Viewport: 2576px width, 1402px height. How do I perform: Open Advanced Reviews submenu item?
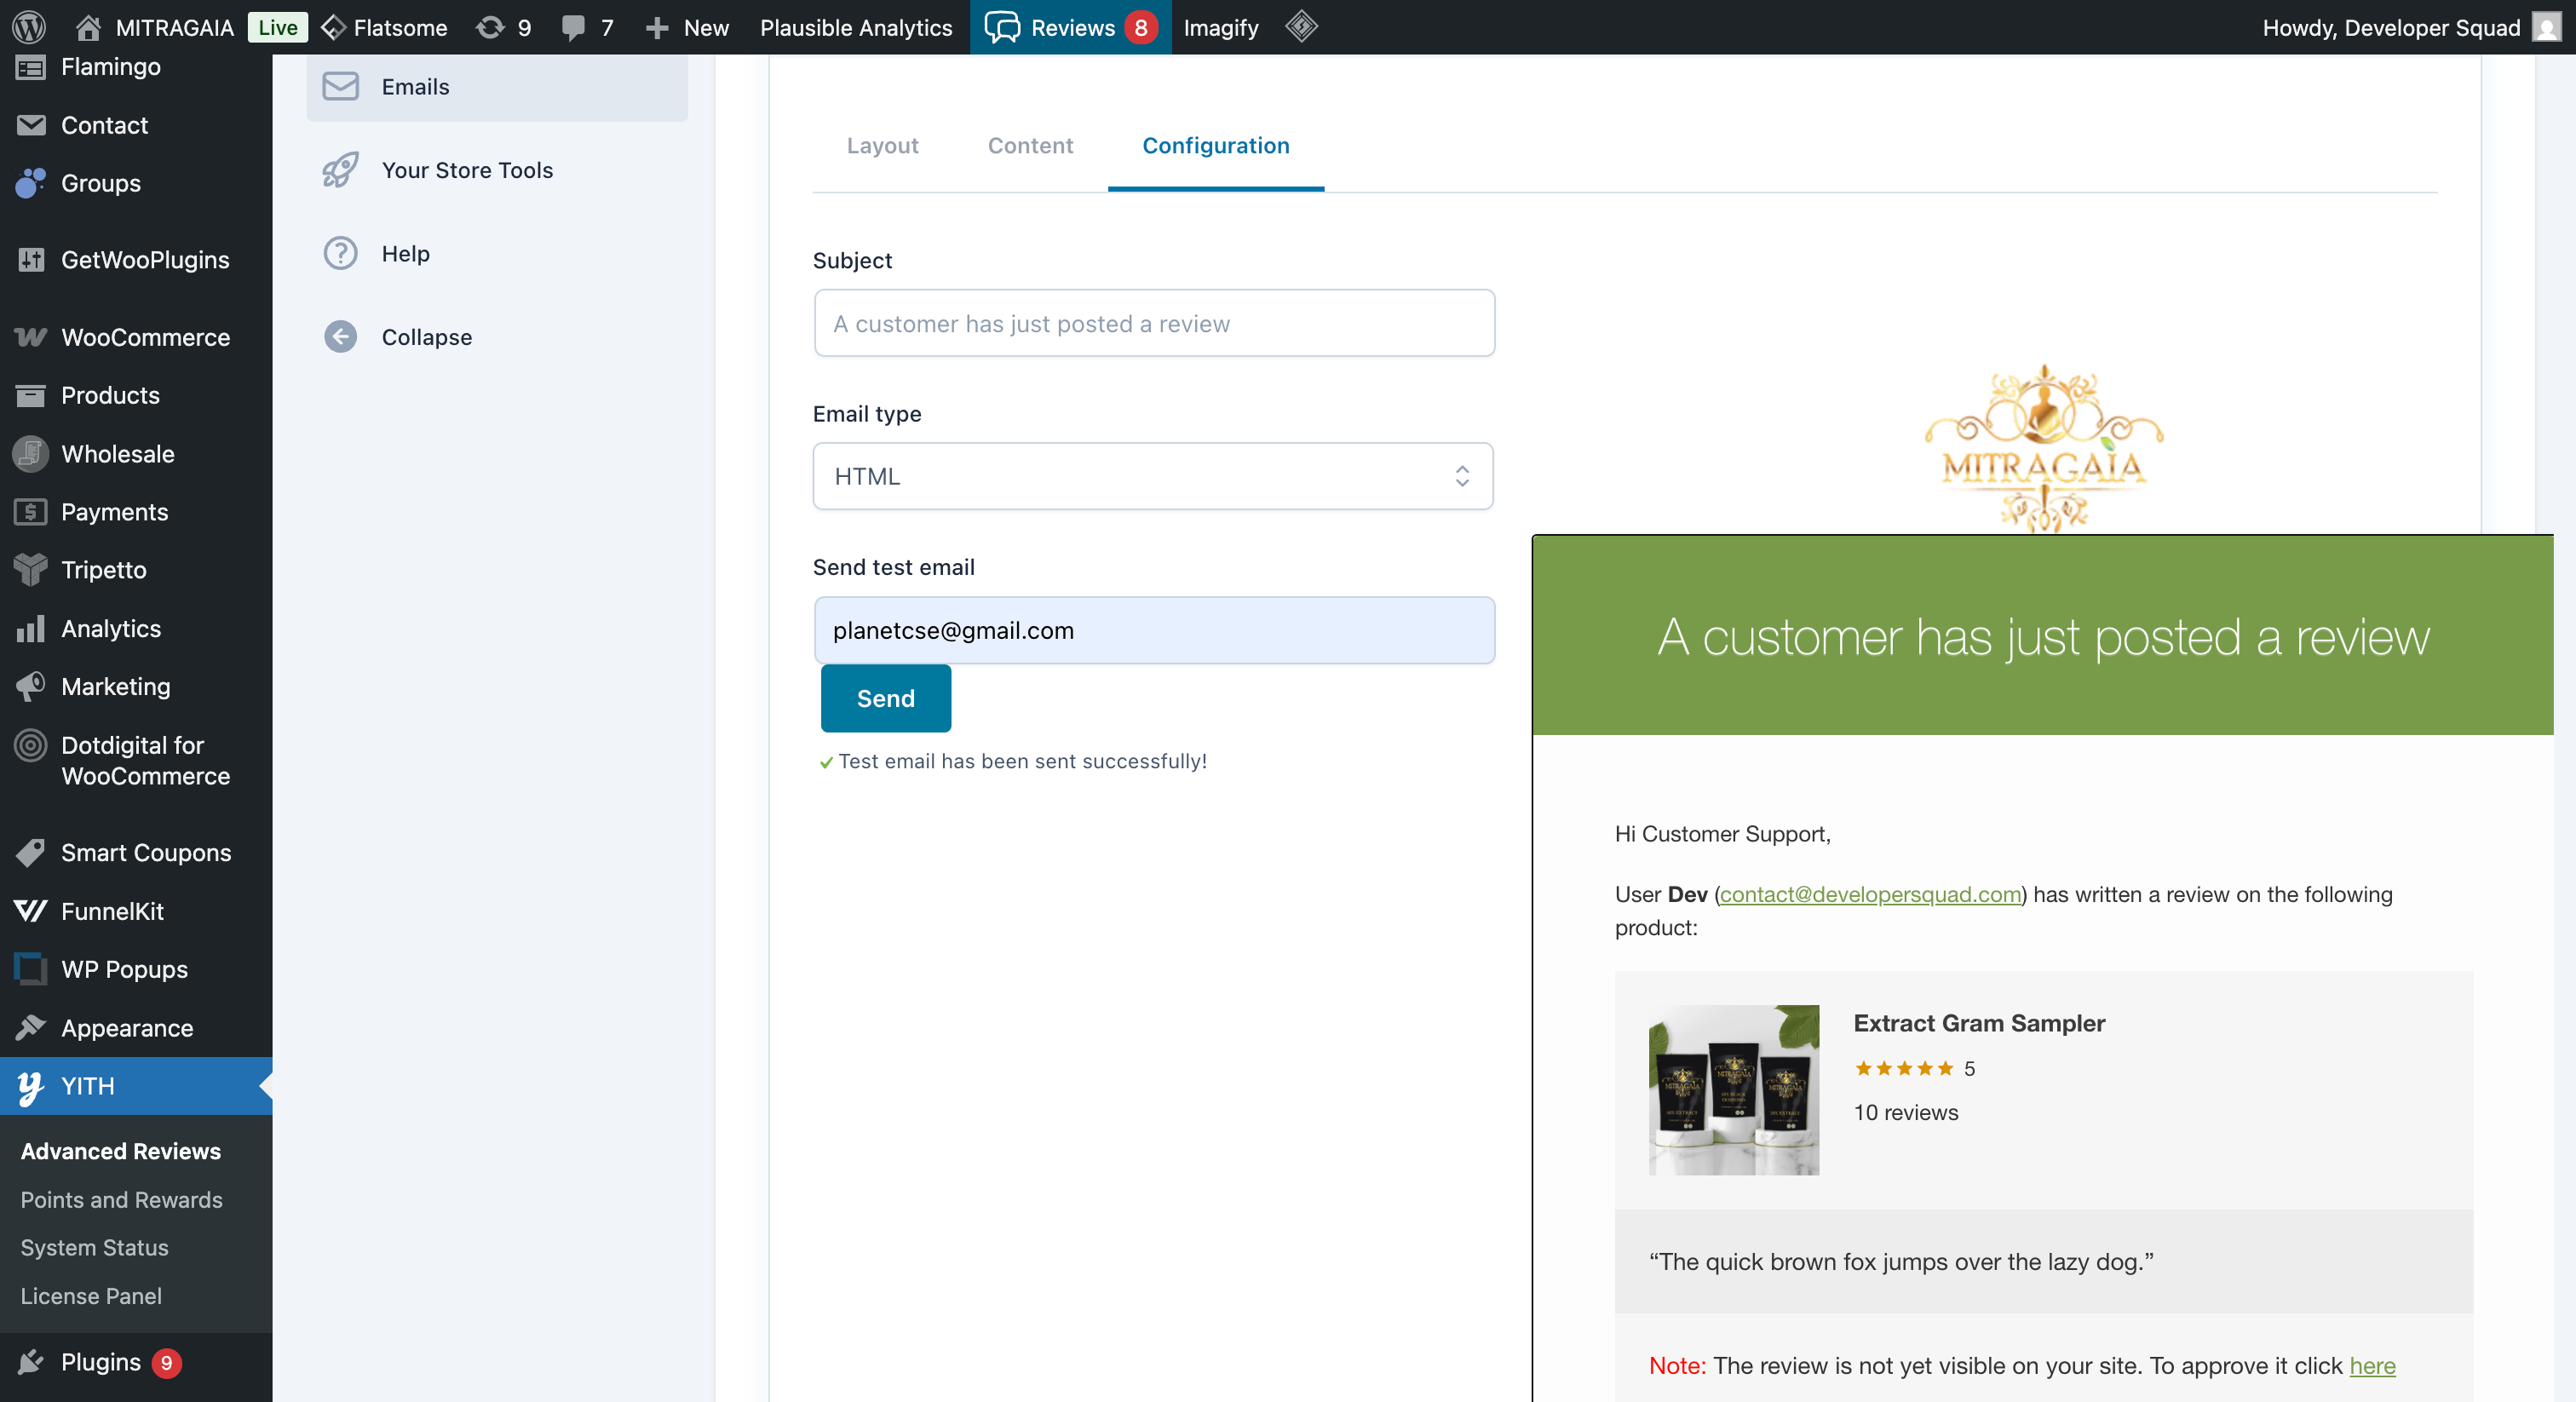click(121, 1151)
